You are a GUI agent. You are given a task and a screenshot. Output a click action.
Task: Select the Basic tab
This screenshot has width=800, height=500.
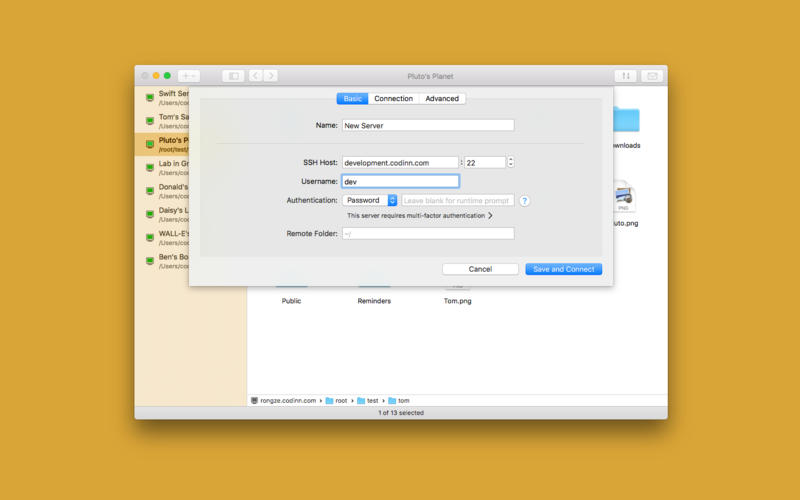pos(353,99)
